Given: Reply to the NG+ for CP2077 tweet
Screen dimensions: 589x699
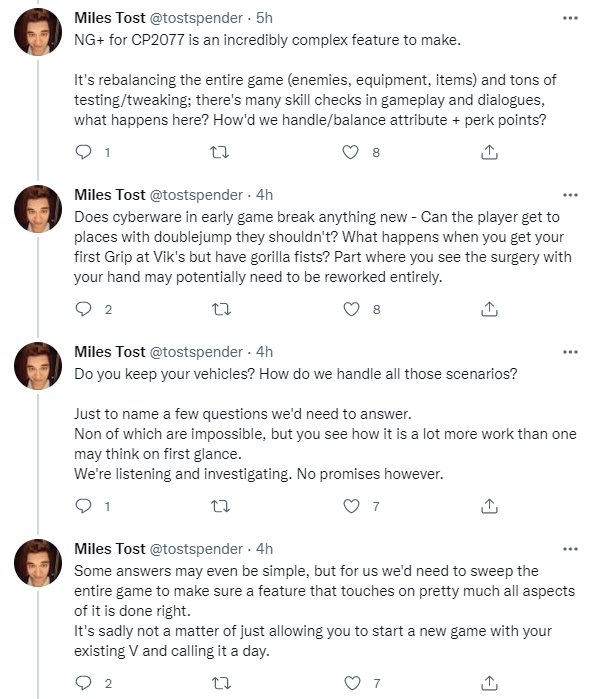Looking at the screenshot, I should click(83, 152).
